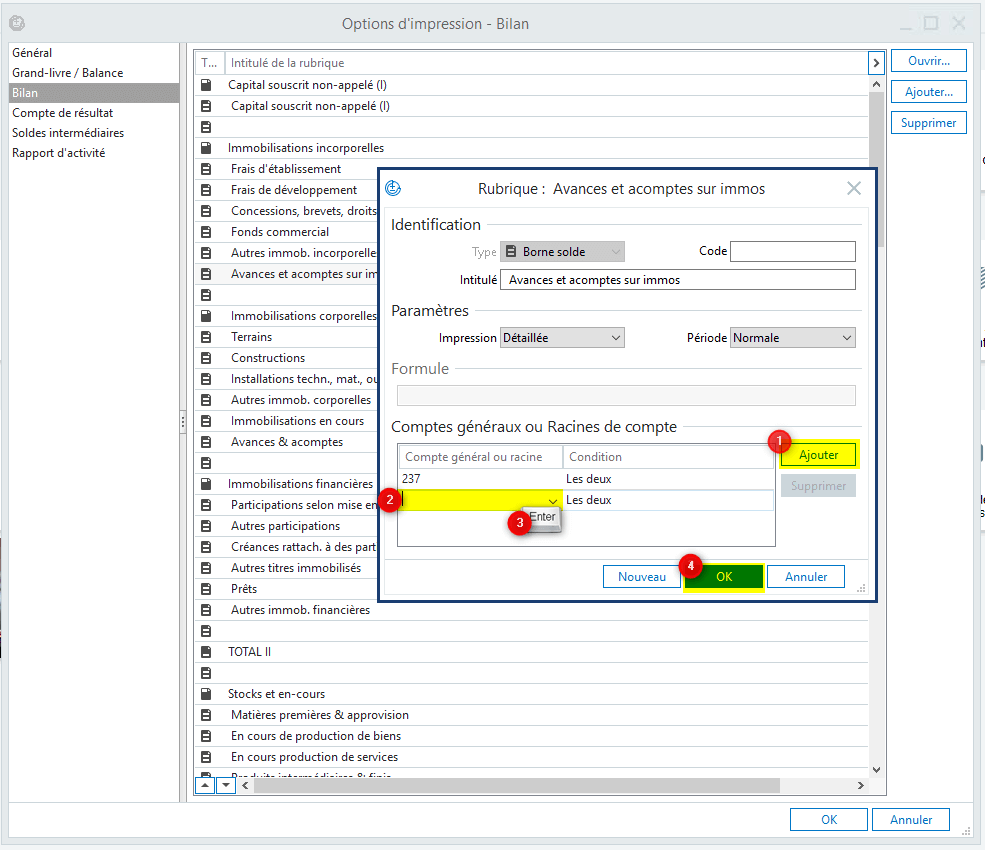Click the icon next to TOTAL II
985x850 pixels.
point(206,652)
